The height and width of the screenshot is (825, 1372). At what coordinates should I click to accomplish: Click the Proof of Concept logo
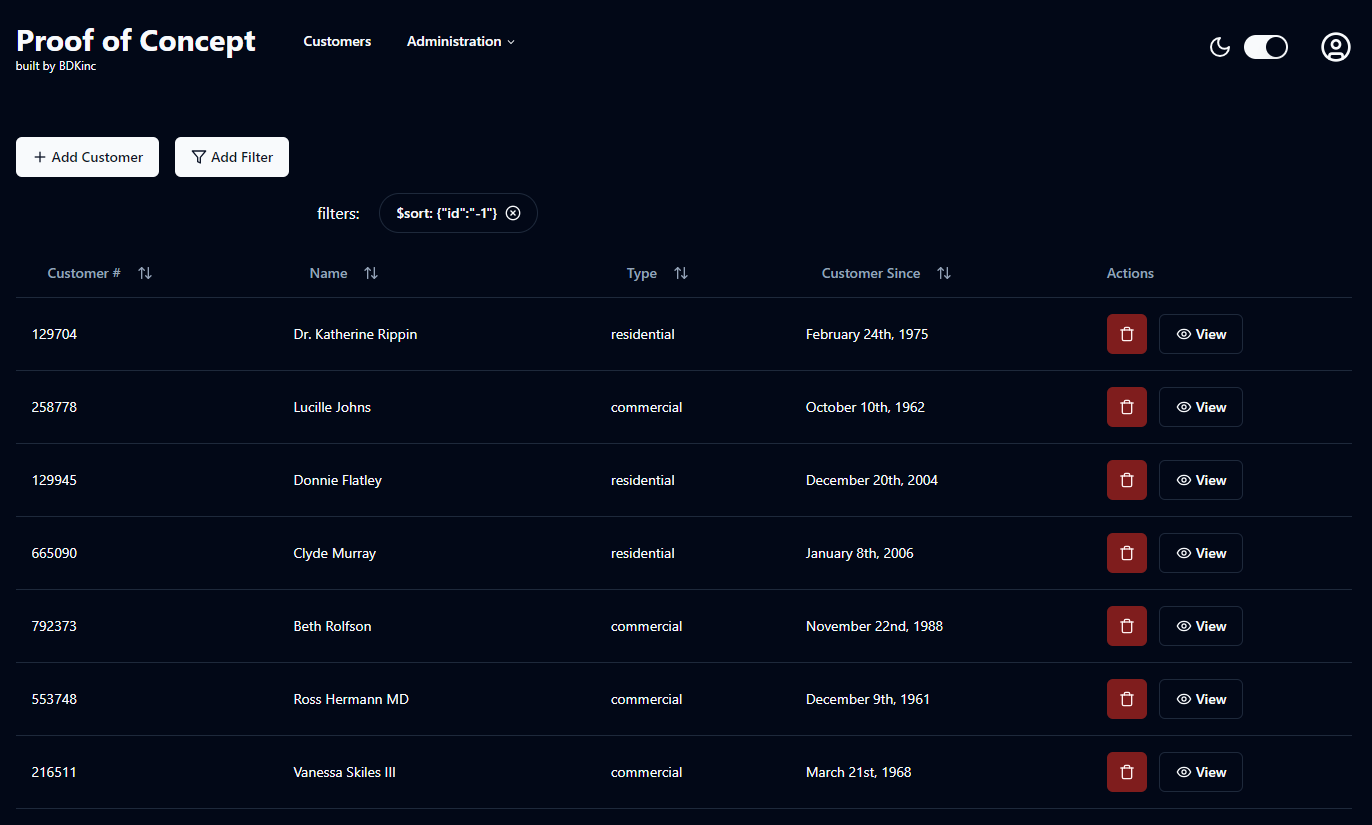[x=136, y=41]
